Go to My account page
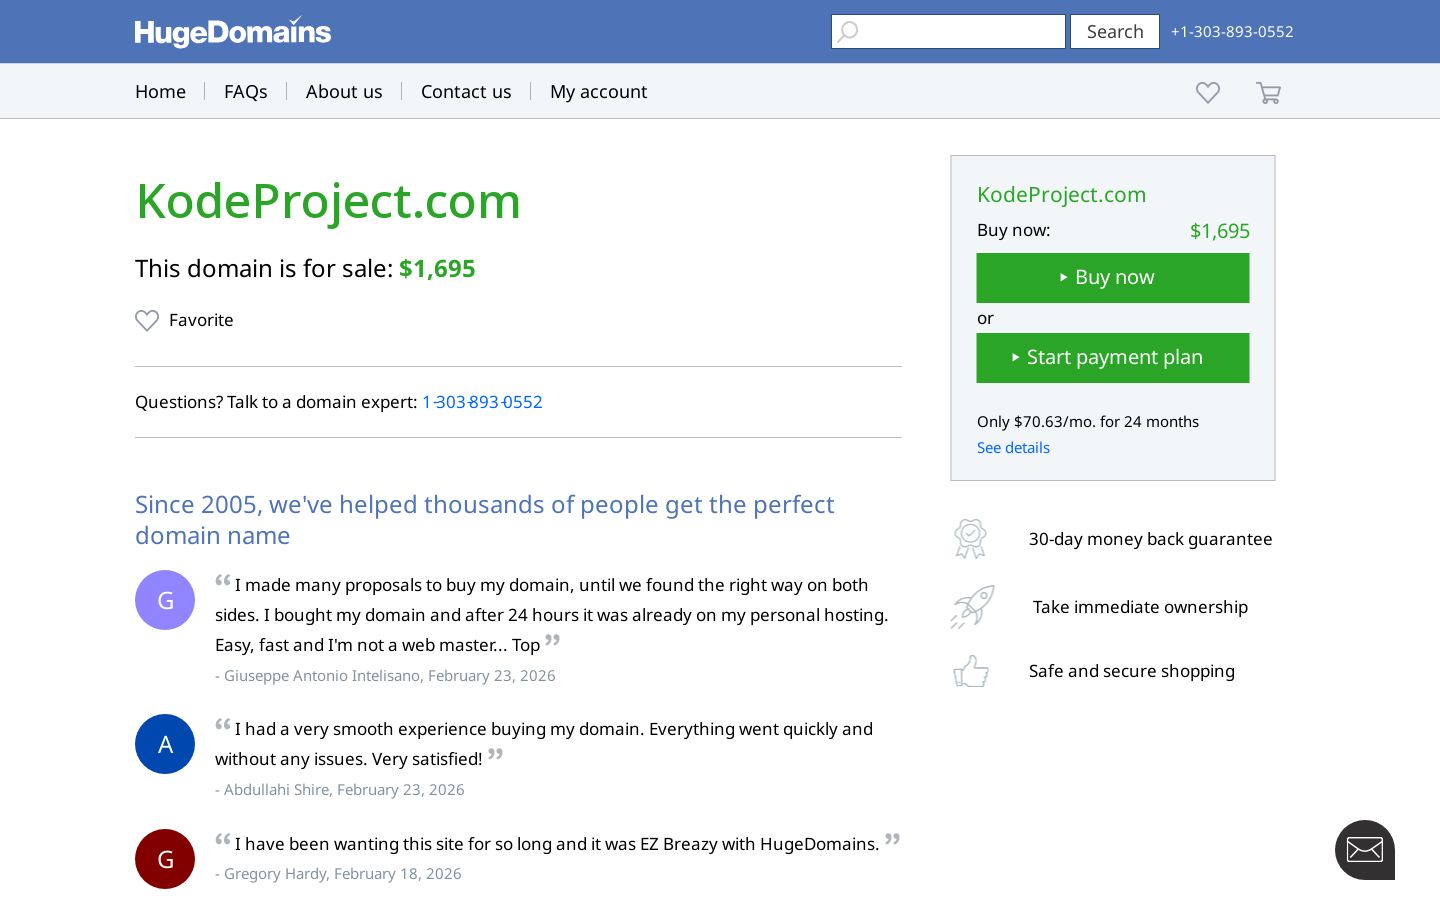1440x900 pixels. tap(598, 91)
